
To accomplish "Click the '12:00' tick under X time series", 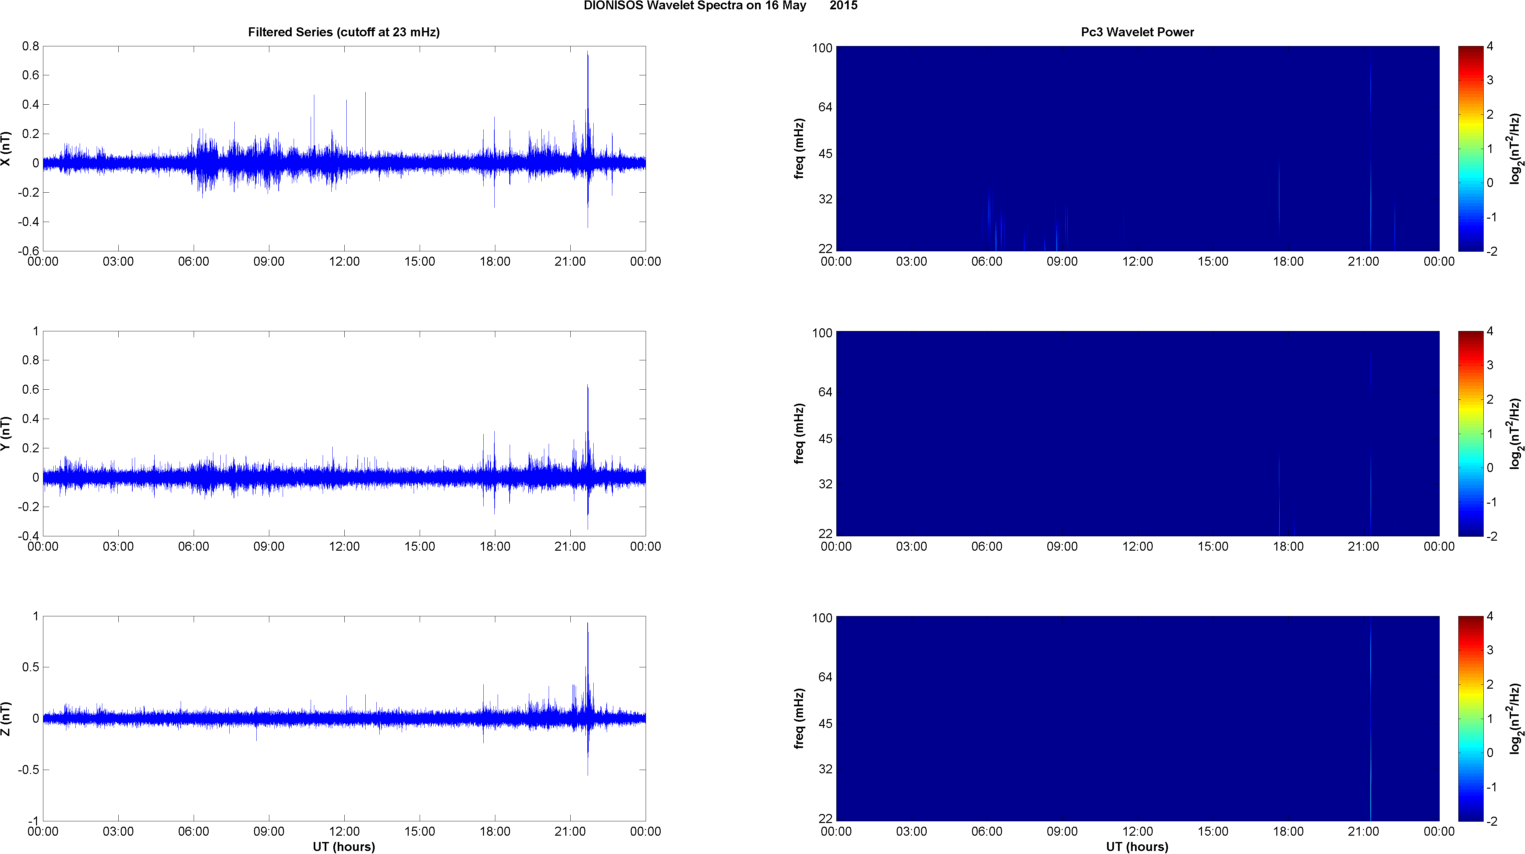I will [344, 262].
